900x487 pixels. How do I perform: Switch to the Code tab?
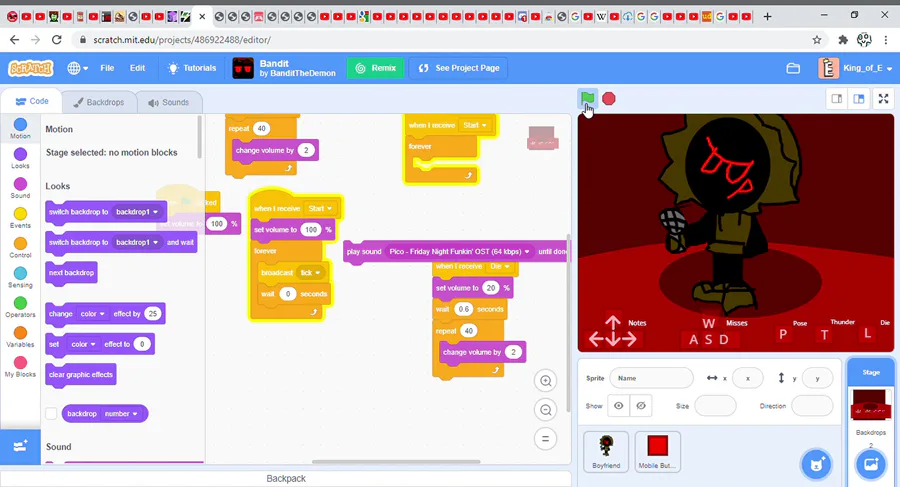tap(32, 101)
